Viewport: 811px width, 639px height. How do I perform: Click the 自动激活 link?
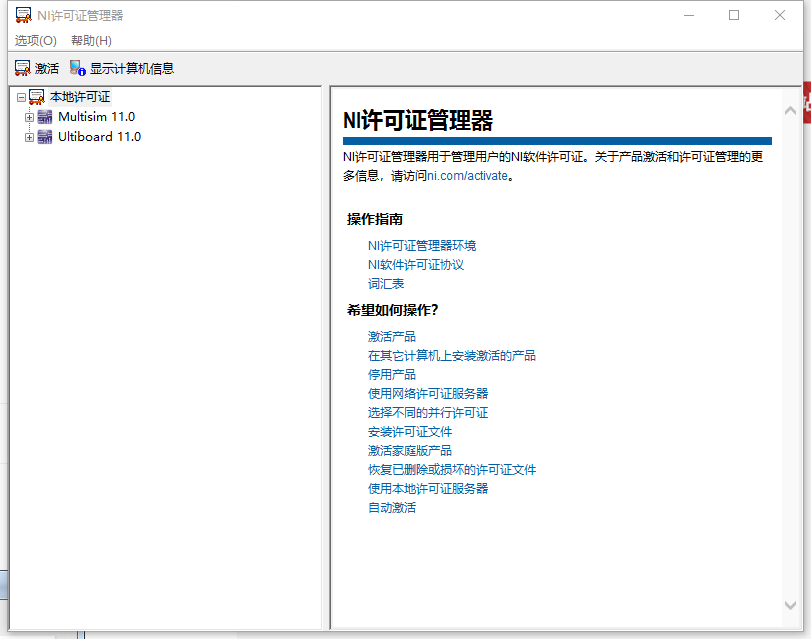(392, 507)
